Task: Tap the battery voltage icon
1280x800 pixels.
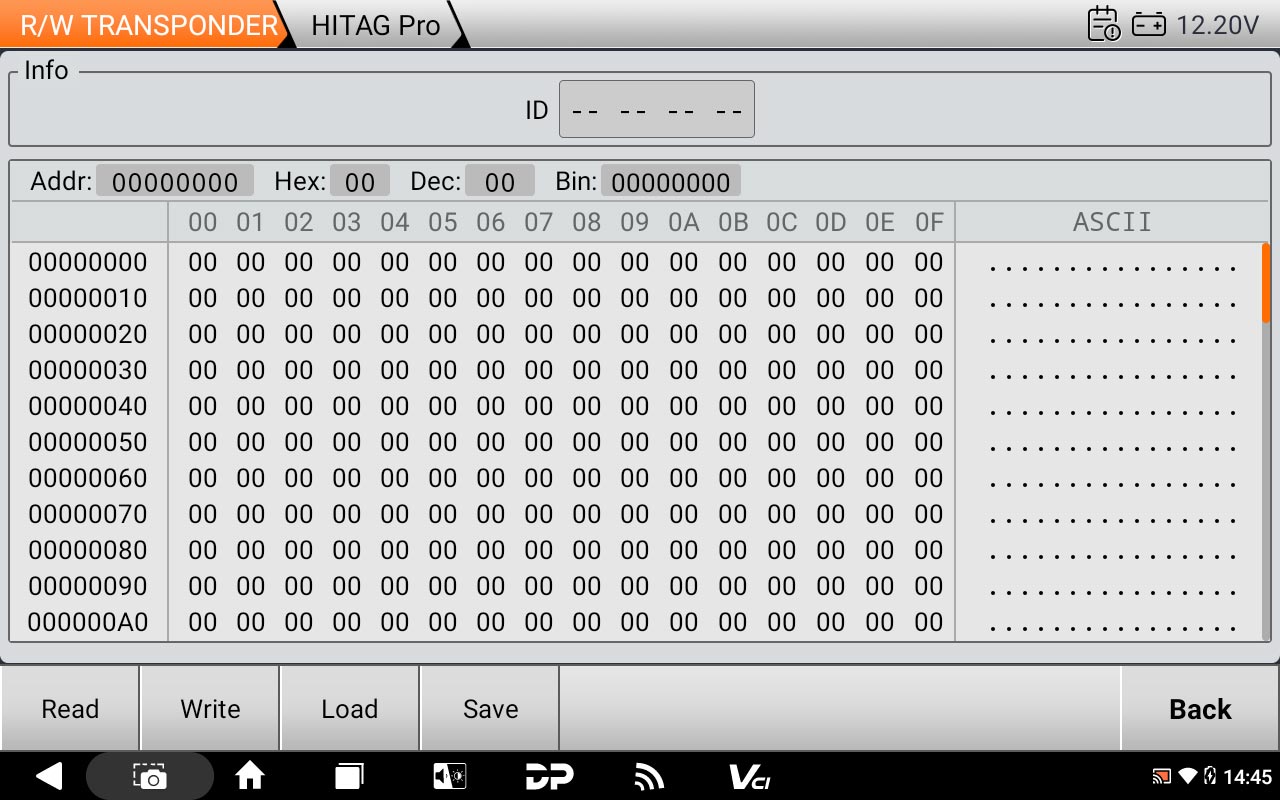Action: click(1149, 25)
